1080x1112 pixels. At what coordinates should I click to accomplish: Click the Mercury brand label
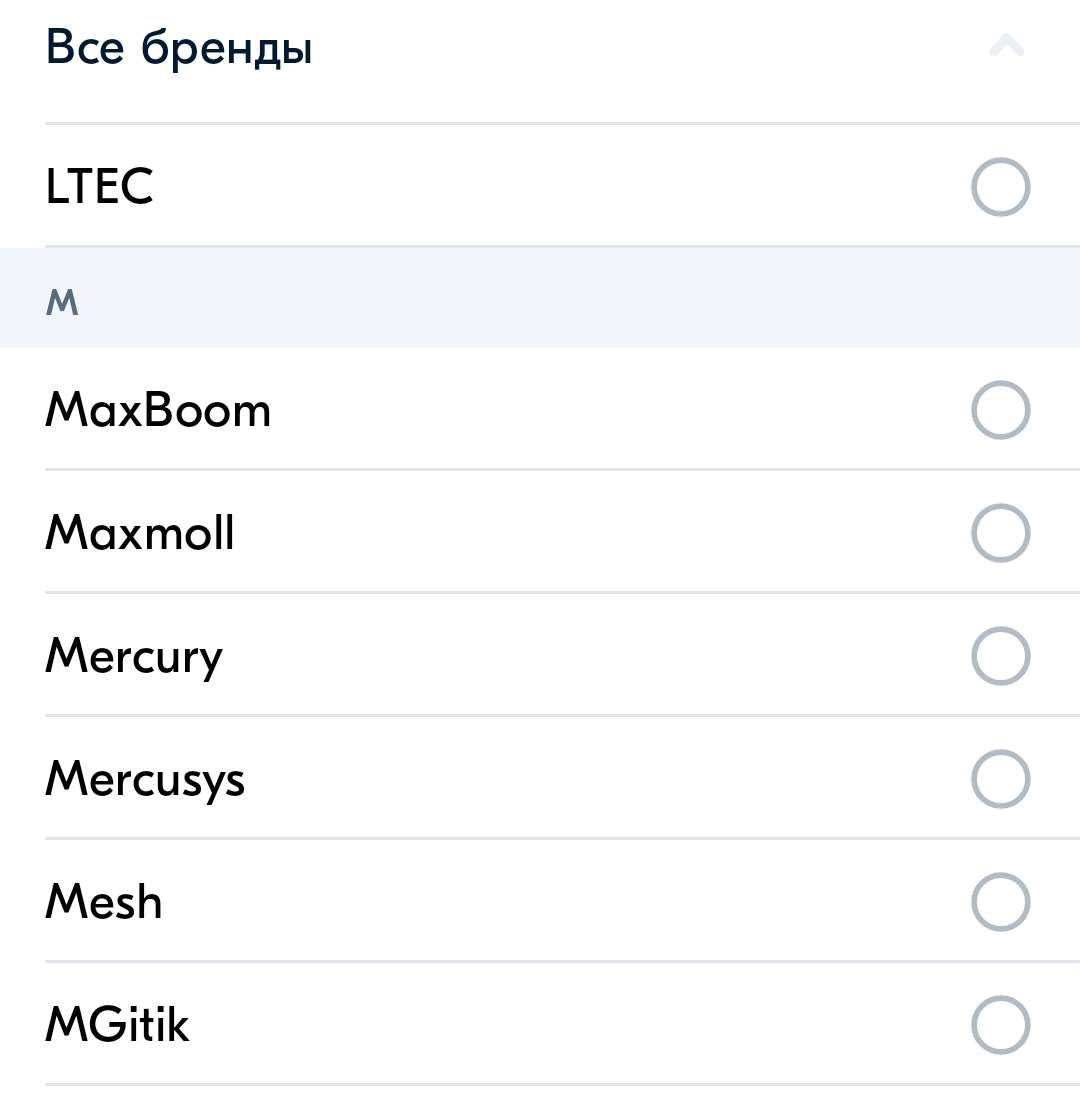134,657
